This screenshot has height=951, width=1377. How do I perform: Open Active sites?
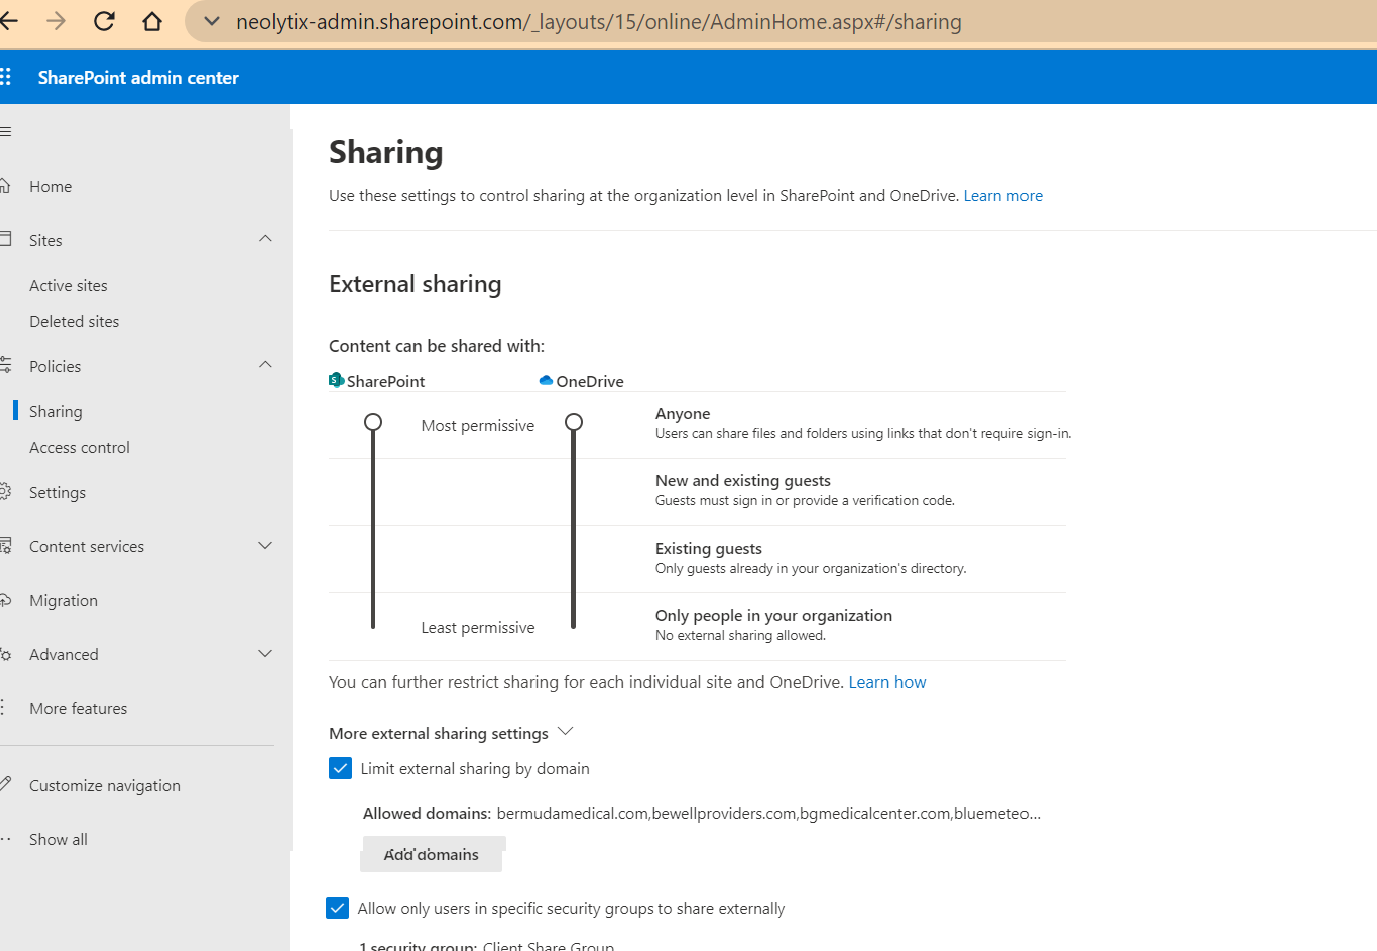pos(68,286)
